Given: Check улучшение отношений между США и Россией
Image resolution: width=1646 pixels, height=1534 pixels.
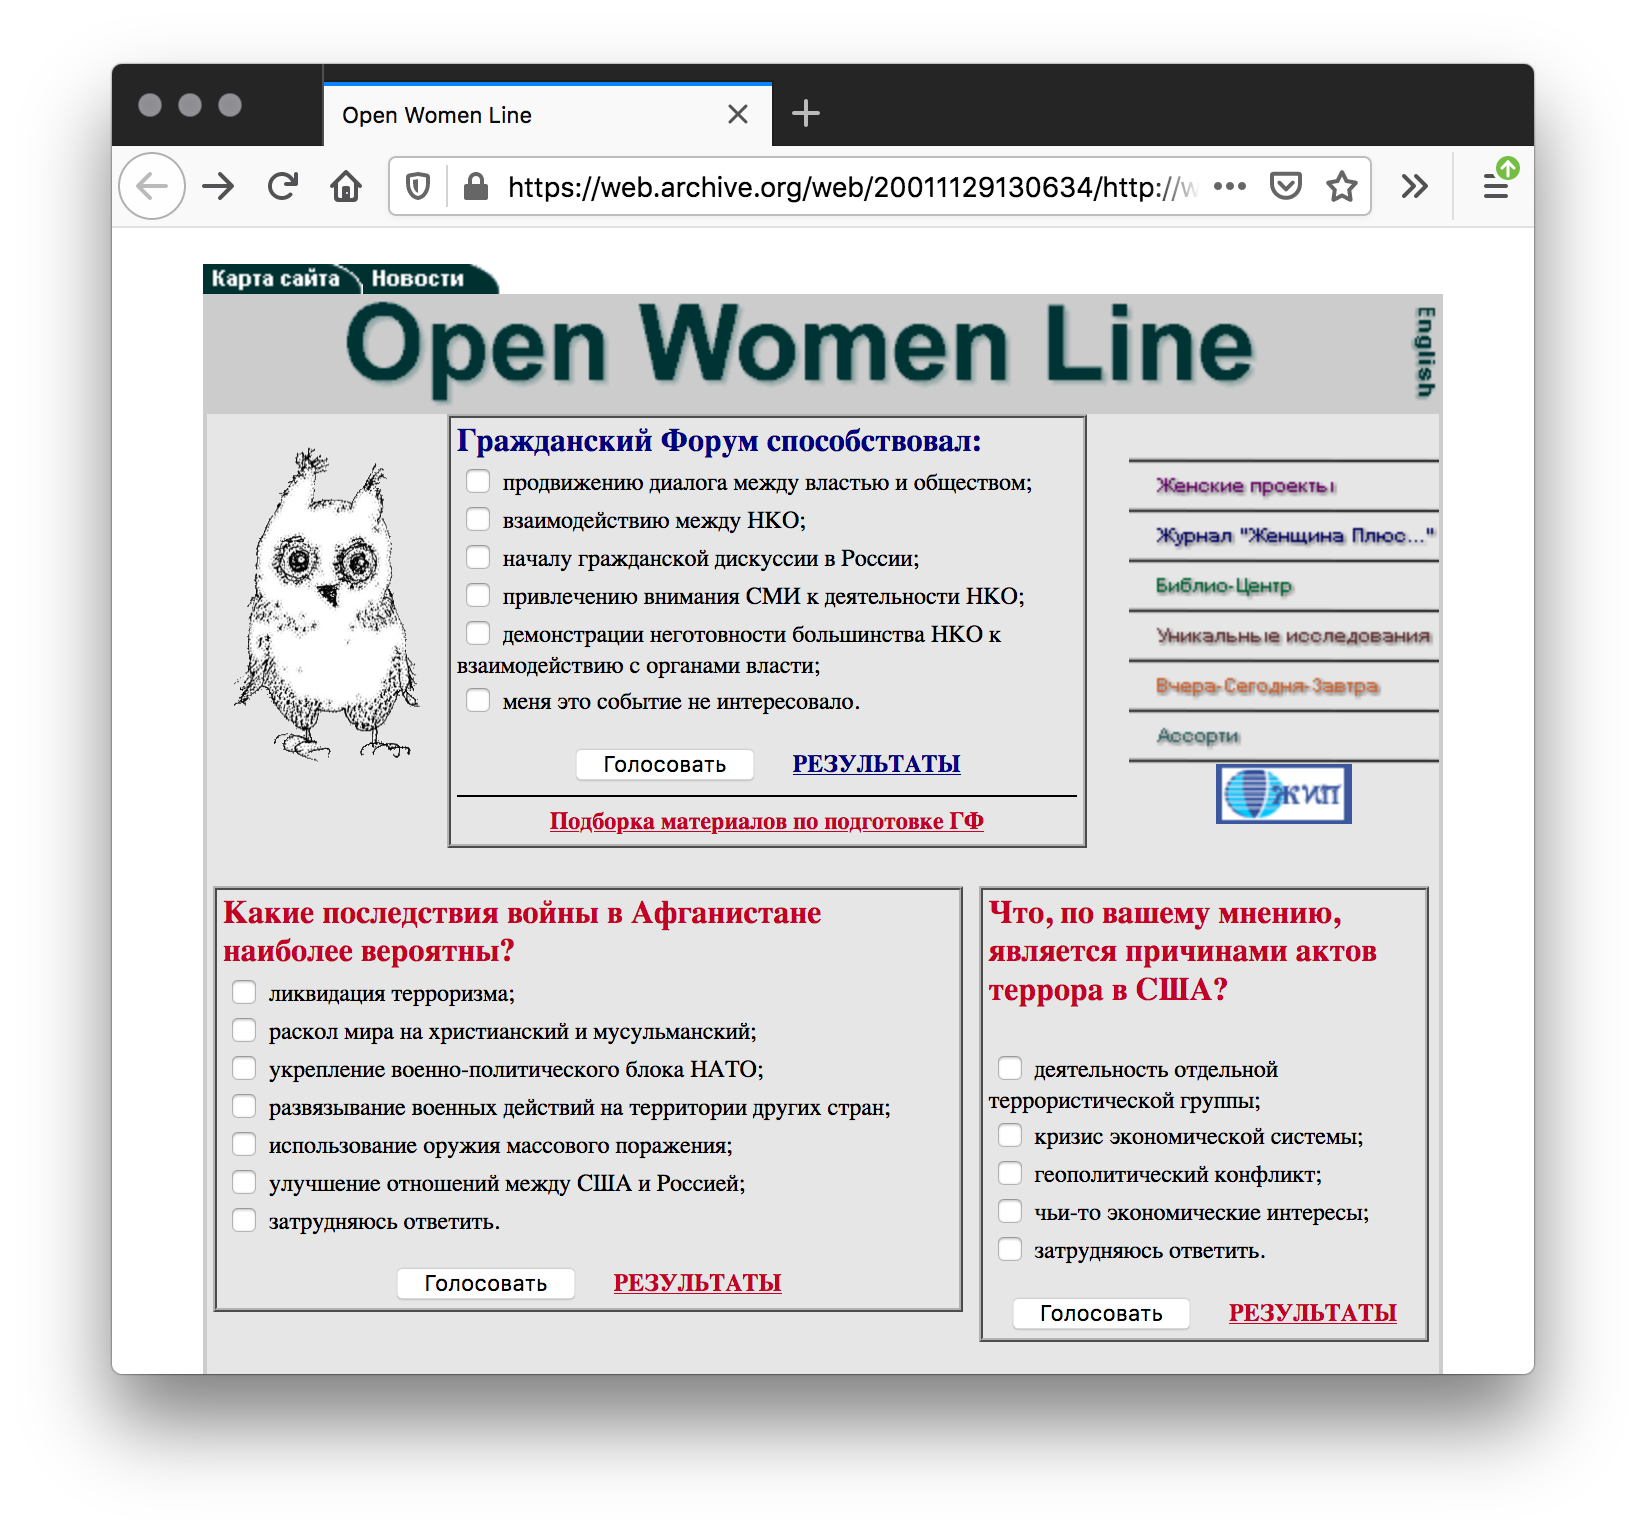Looking at the screenshot, I should tap(244, 1182).
